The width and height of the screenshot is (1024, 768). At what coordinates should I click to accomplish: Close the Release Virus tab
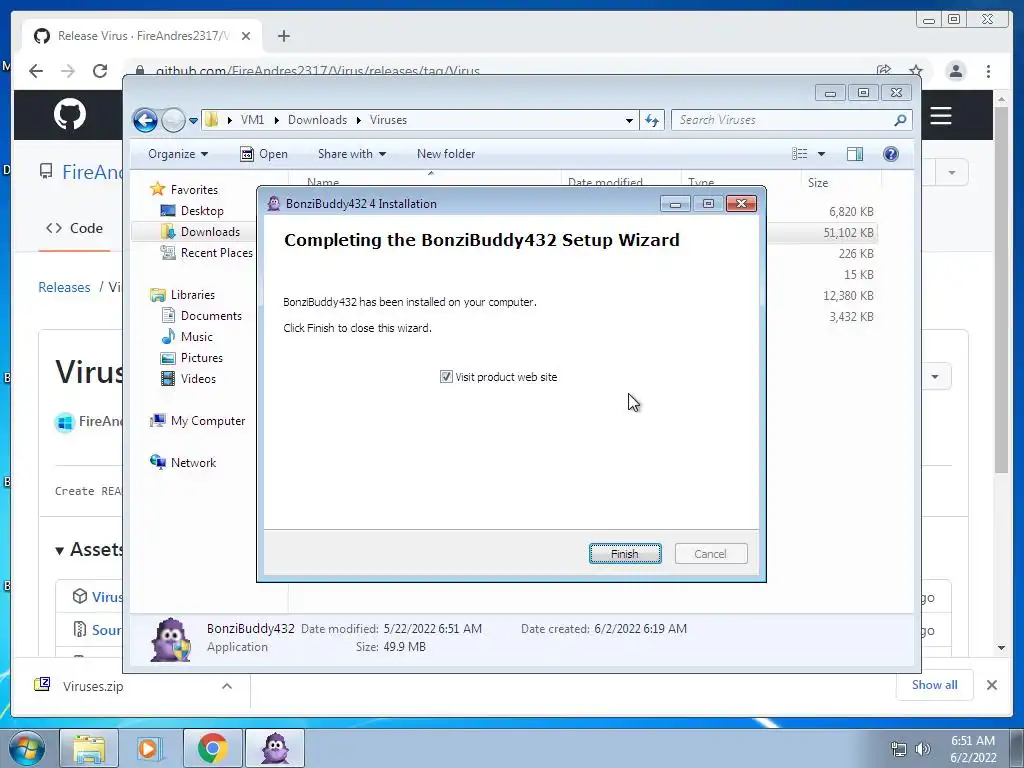(246, 36)
